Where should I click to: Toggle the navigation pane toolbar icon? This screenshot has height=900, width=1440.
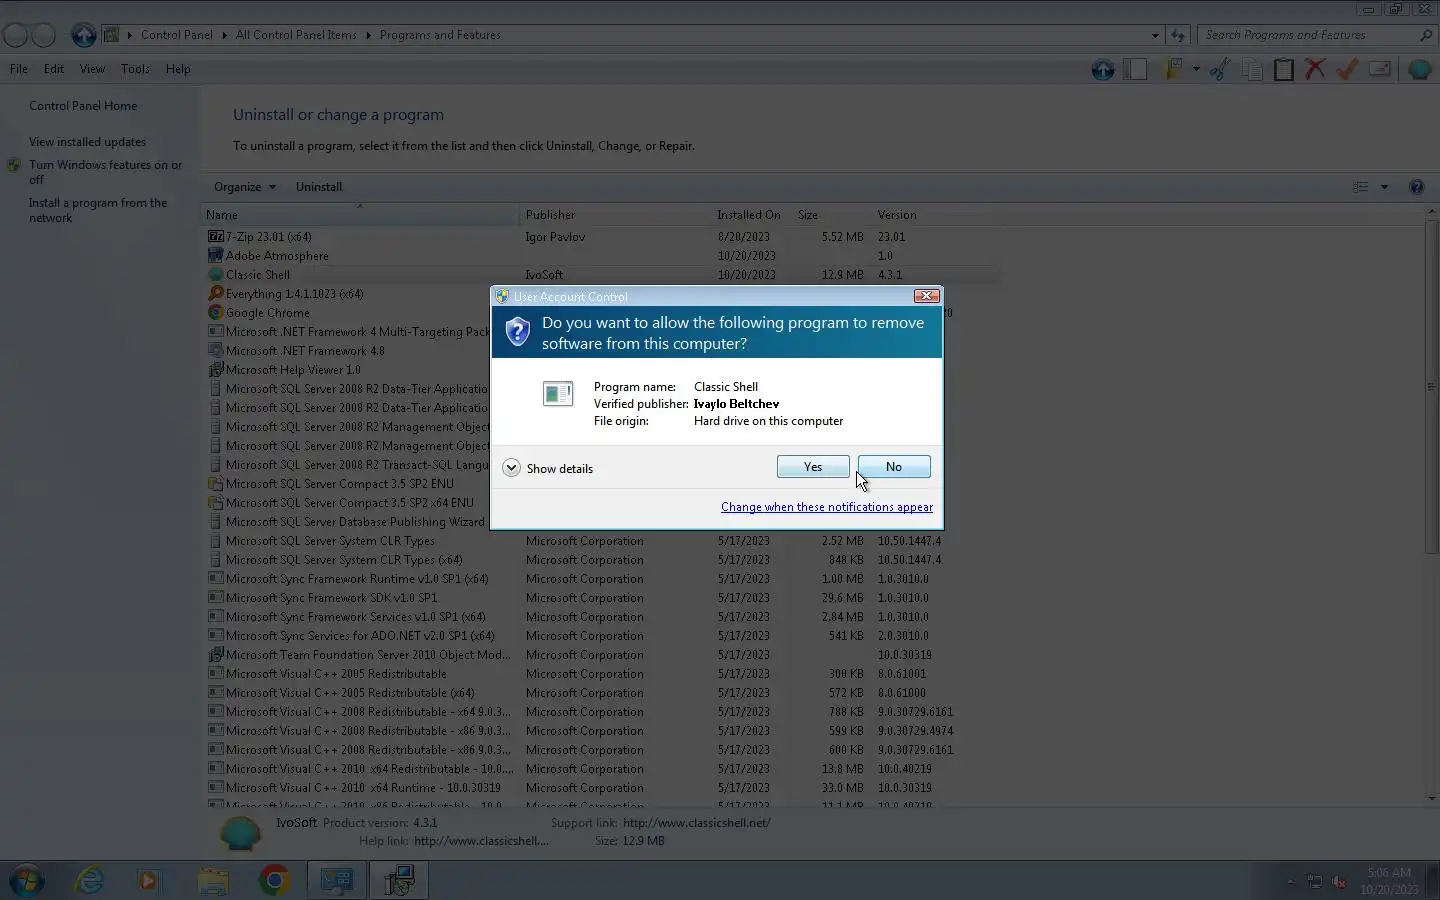click(x=1135, y=69)
